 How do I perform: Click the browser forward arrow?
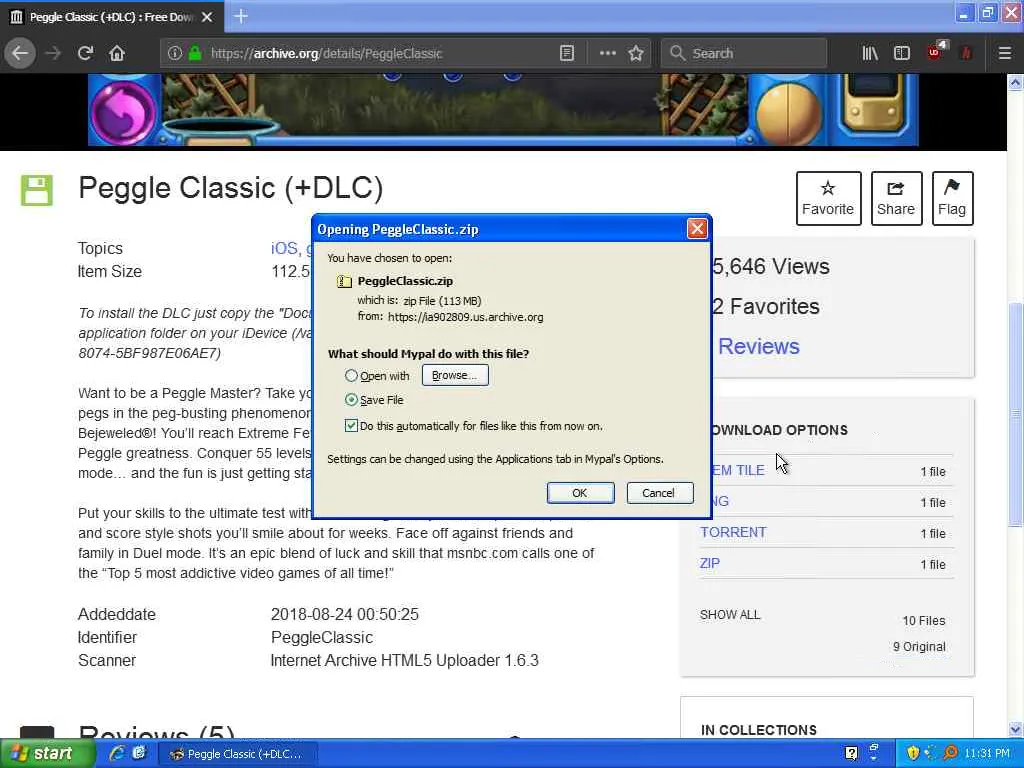tap(54, 54)
